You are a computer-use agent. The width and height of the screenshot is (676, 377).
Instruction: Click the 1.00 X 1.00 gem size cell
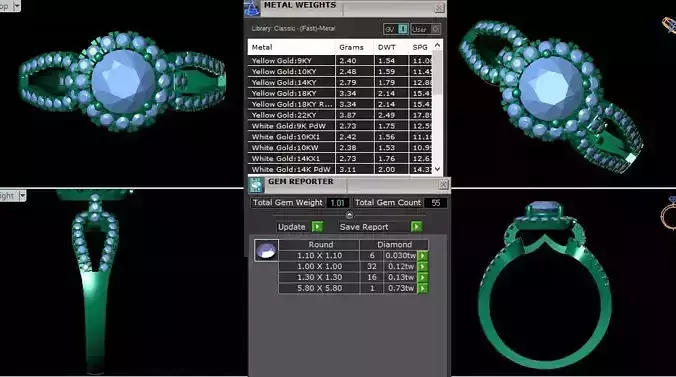click(x=319, y=267)
